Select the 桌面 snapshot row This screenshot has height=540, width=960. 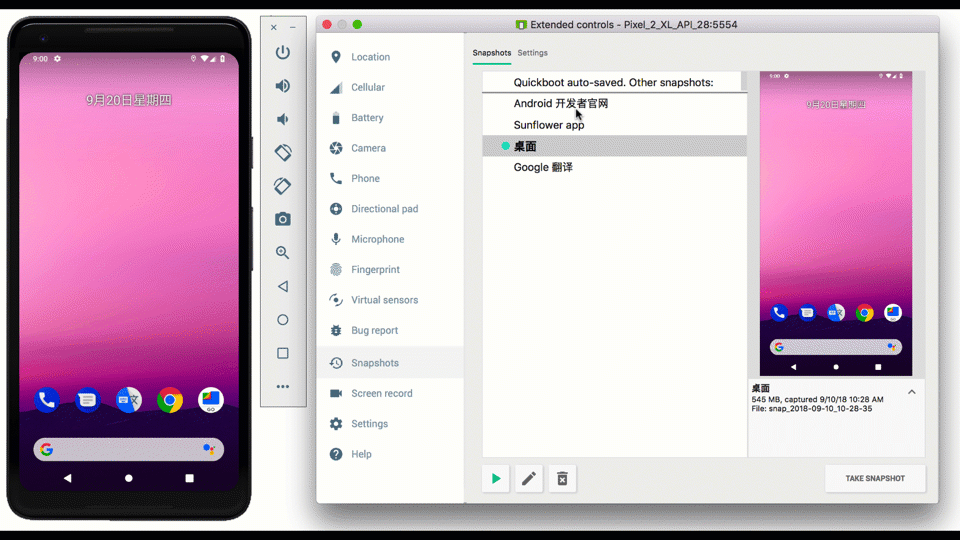tap(614, 146)
